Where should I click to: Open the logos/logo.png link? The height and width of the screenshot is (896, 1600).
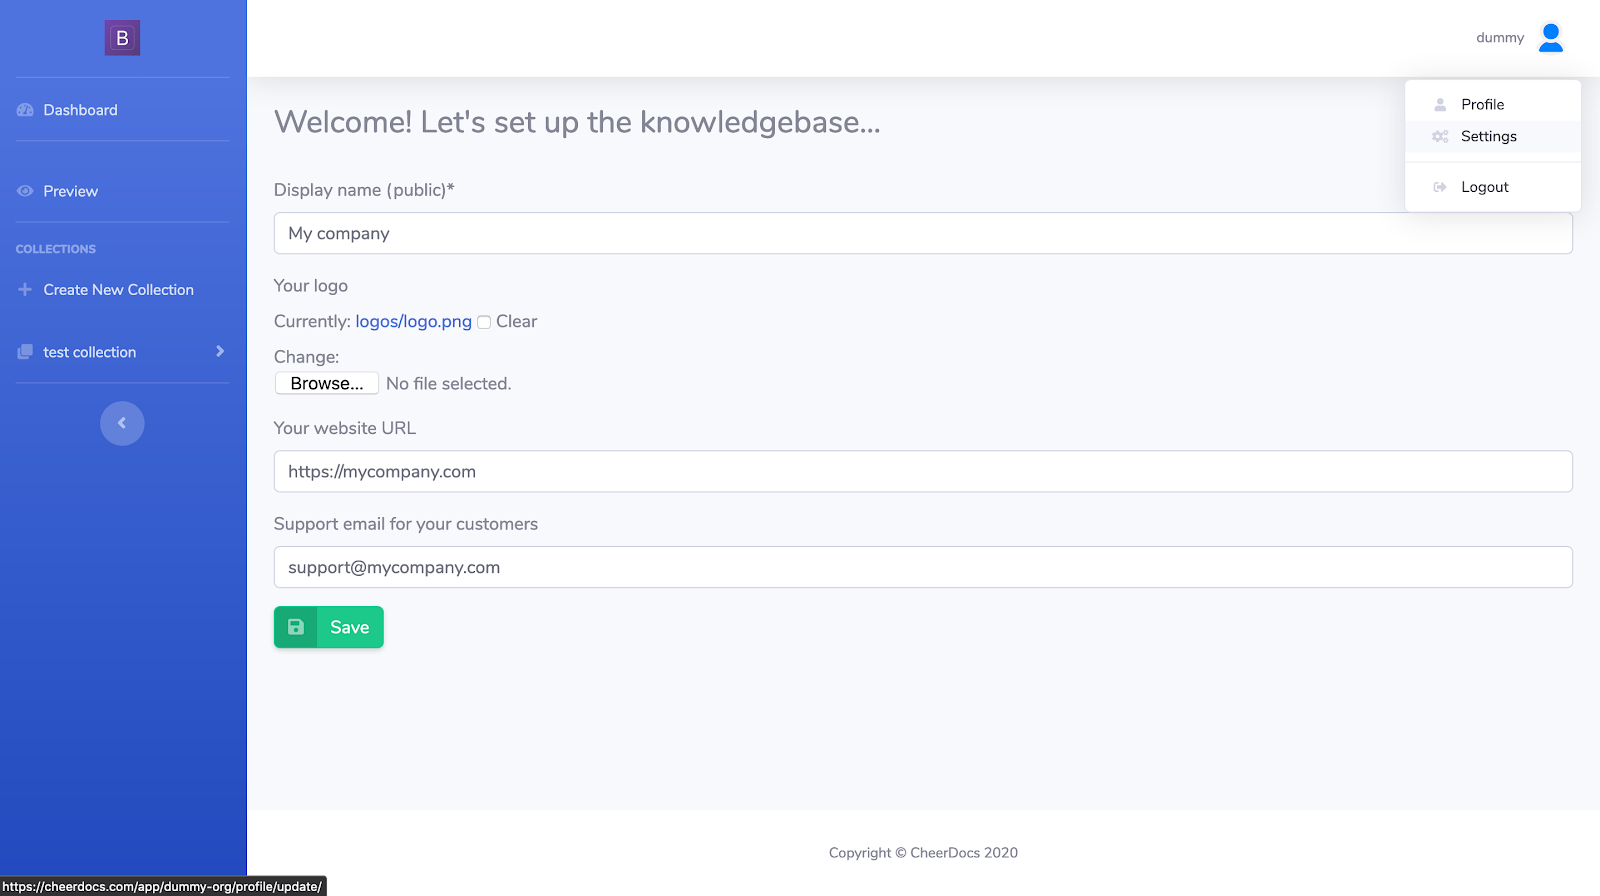pyautogui.click(x=413, y=321)
